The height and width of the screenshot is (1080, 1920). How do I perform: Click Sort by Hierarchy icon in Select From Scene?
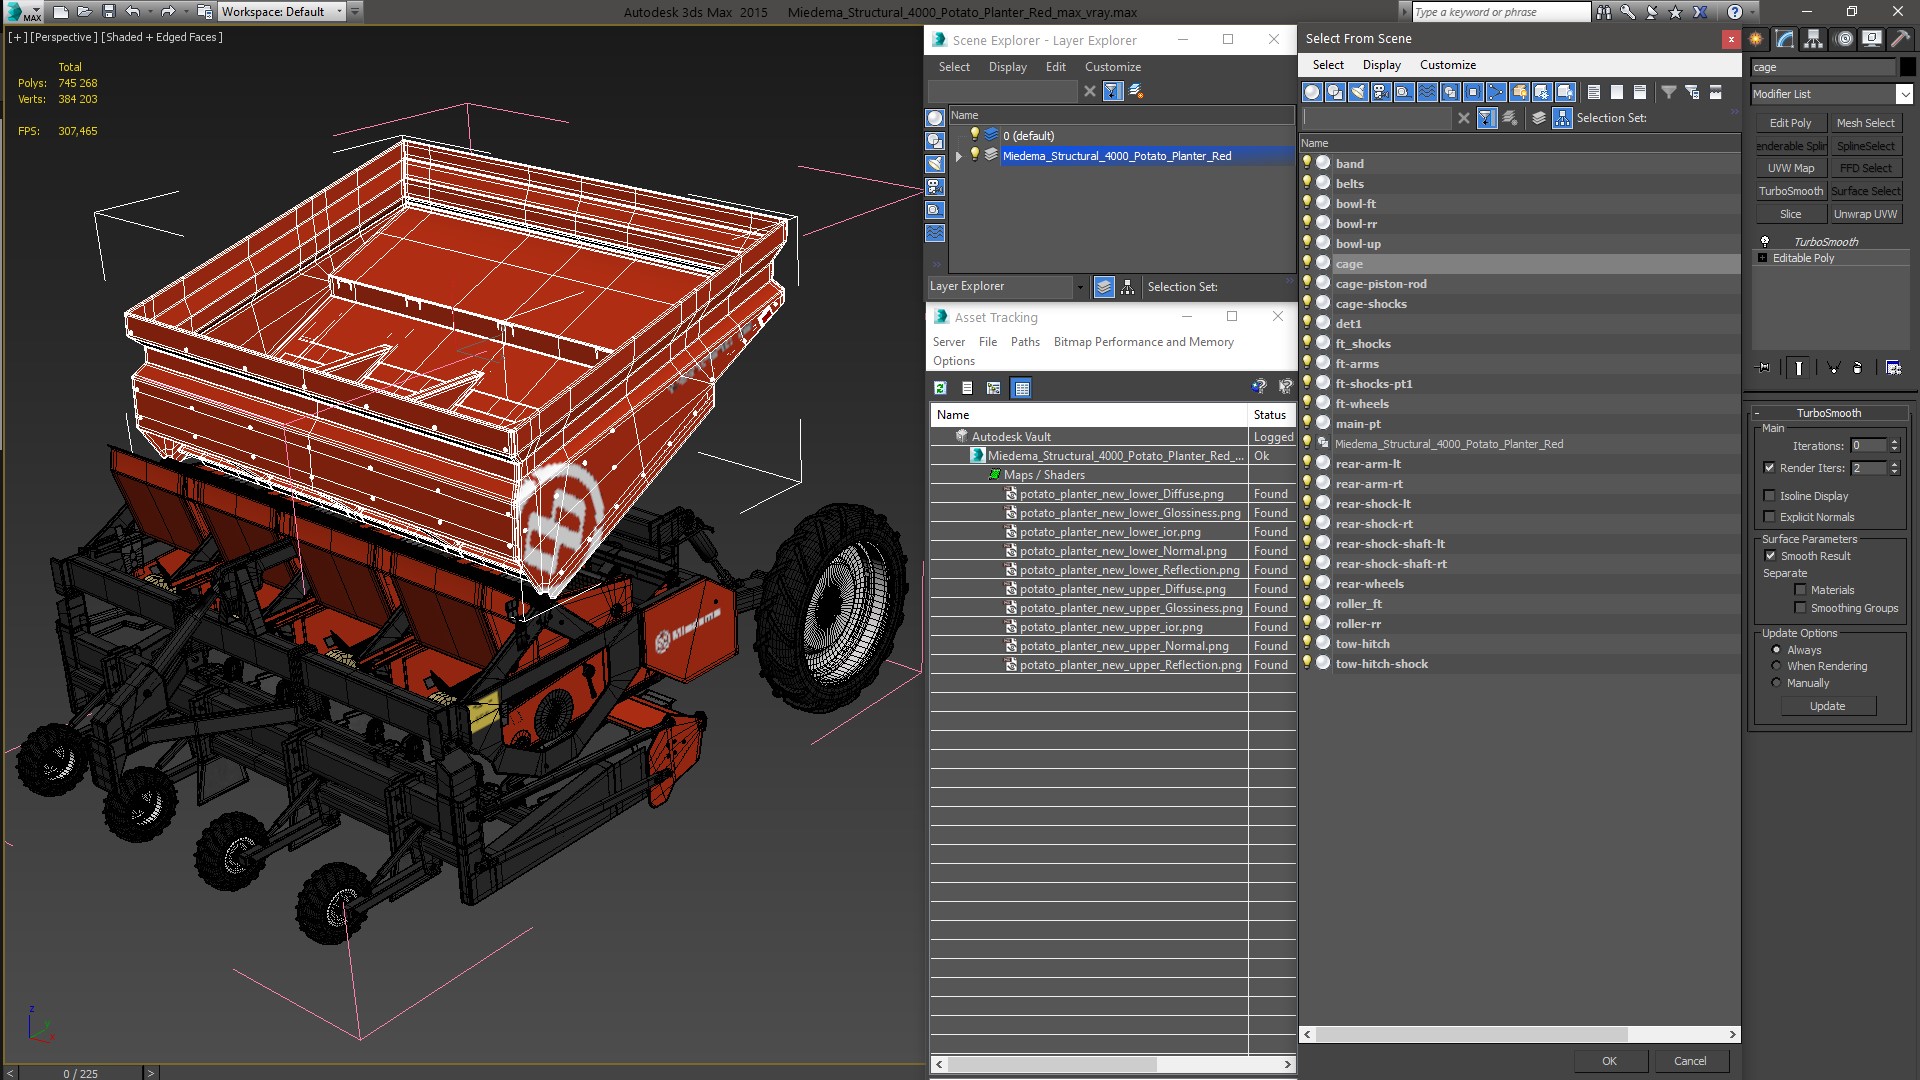[x=1562, y=118]
